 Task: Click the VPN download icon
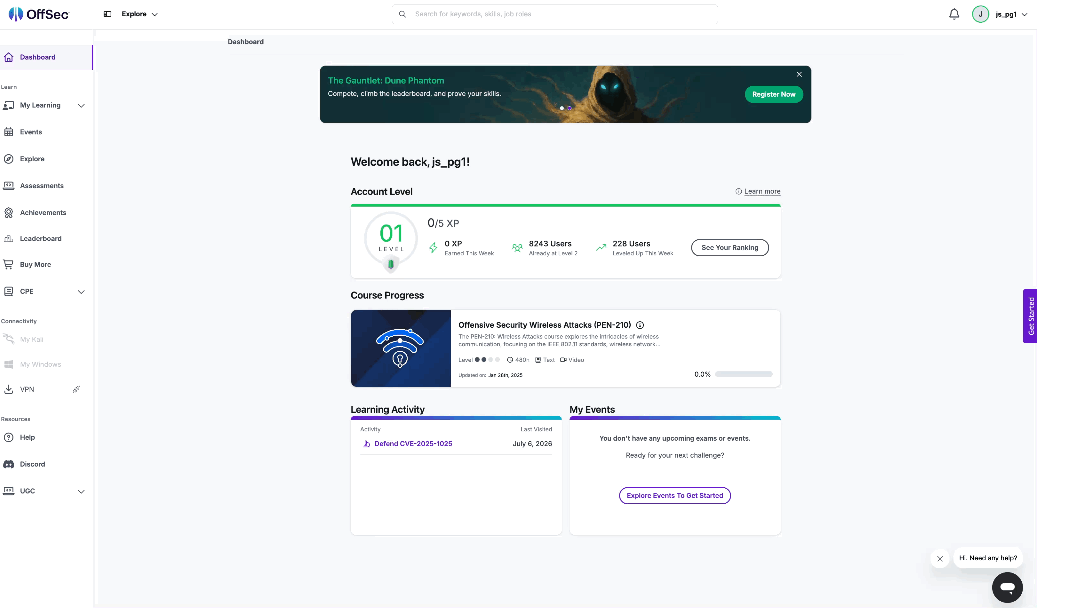(8, 389)
